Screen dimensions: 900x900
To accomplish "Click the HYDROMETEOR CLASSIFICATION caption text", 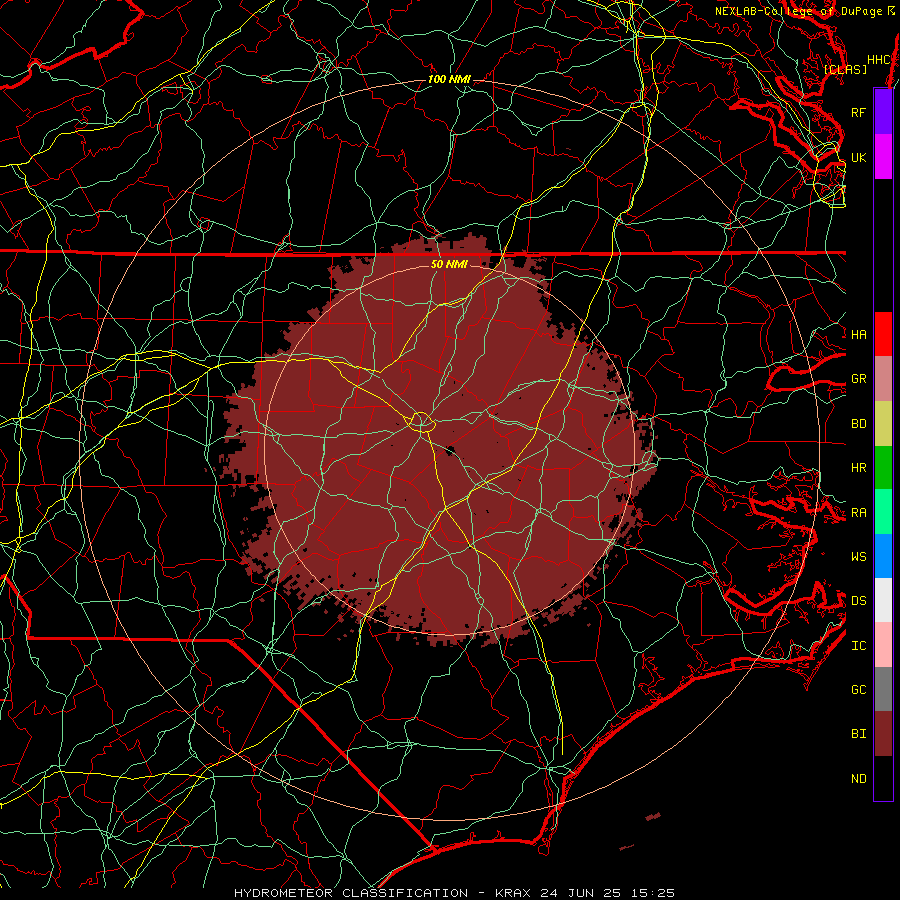I will point(351,893).
